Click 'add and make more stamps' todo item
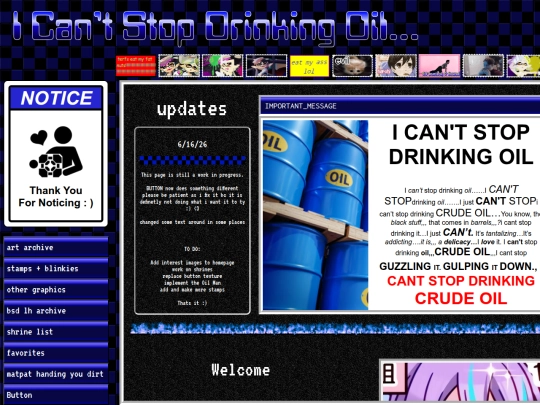Viewport: 540px width, 405px height. point(192,290)
